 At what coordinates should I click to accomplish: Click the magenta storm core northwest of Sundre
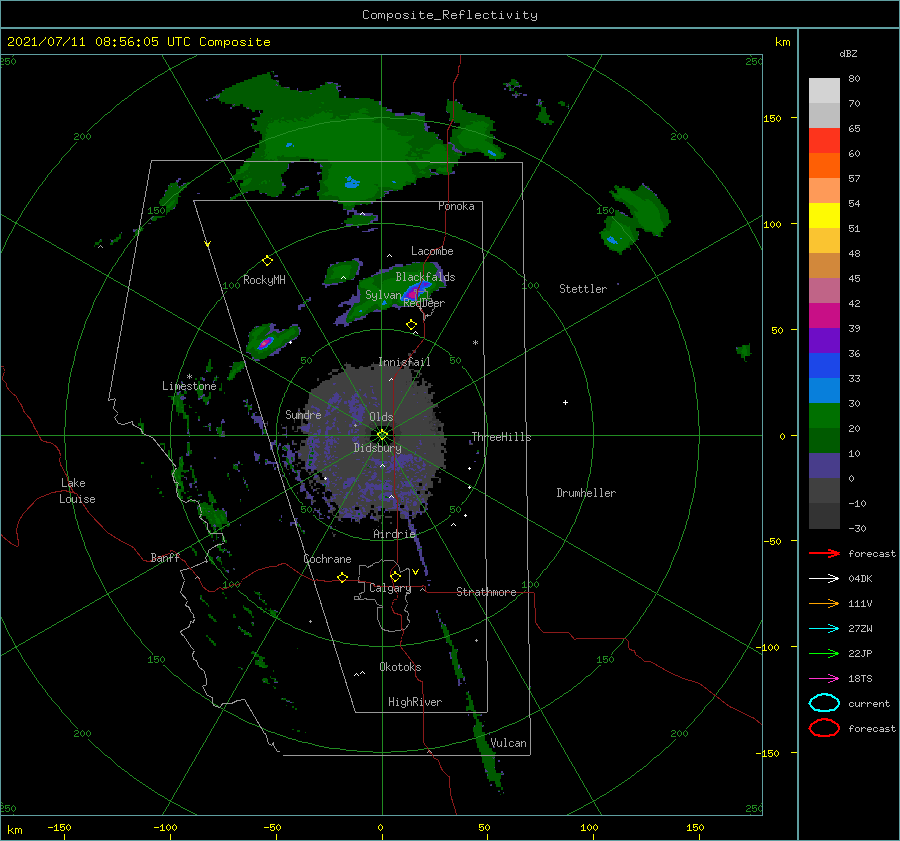pos(265,343)
